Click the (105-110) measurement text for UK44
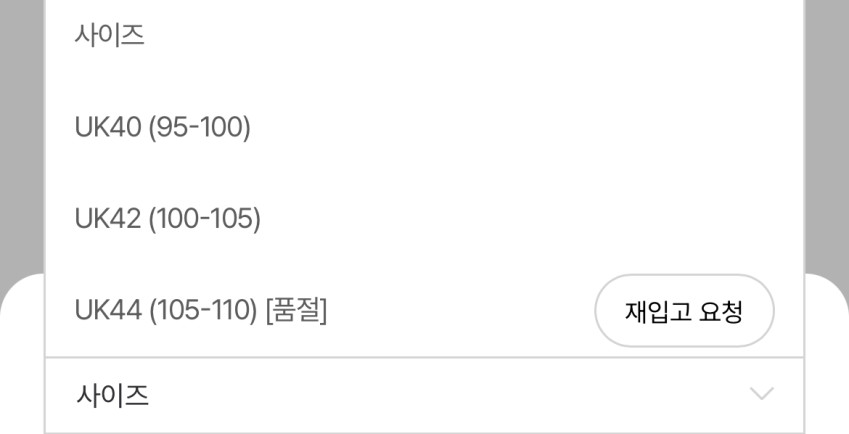This screenshot has height=434, width=849. pos(204,311)
